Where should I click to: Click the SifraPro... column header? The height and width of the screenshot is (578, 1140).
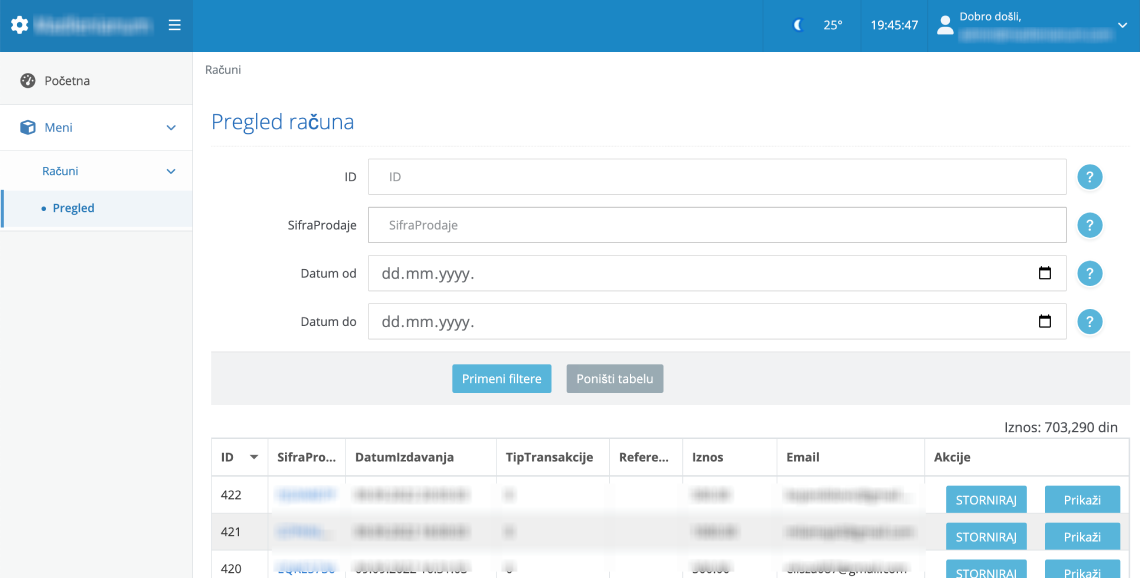coord(307,457)
